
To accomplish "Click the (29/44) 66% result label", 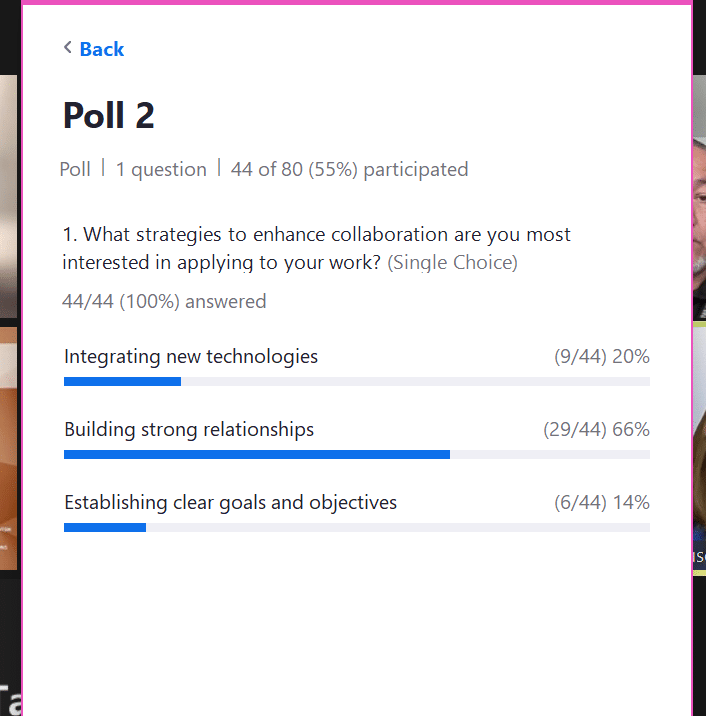I will 596,430.
